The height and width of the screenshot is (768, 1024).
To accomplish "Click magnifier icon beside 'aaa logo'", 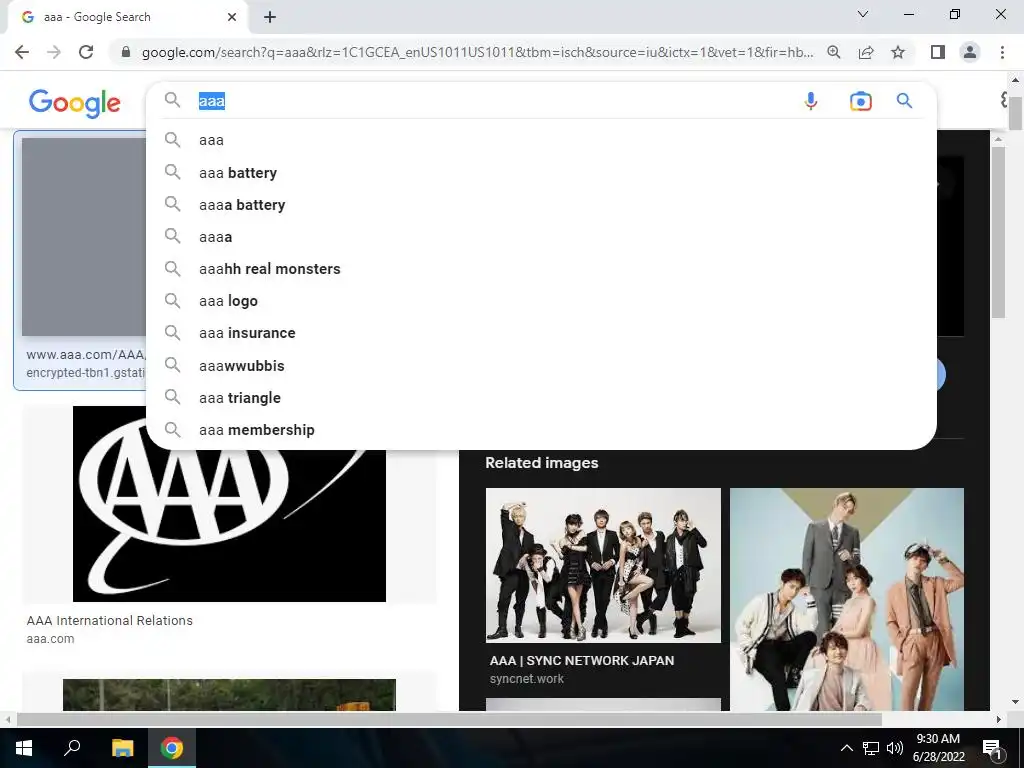I will coord(172,300).
